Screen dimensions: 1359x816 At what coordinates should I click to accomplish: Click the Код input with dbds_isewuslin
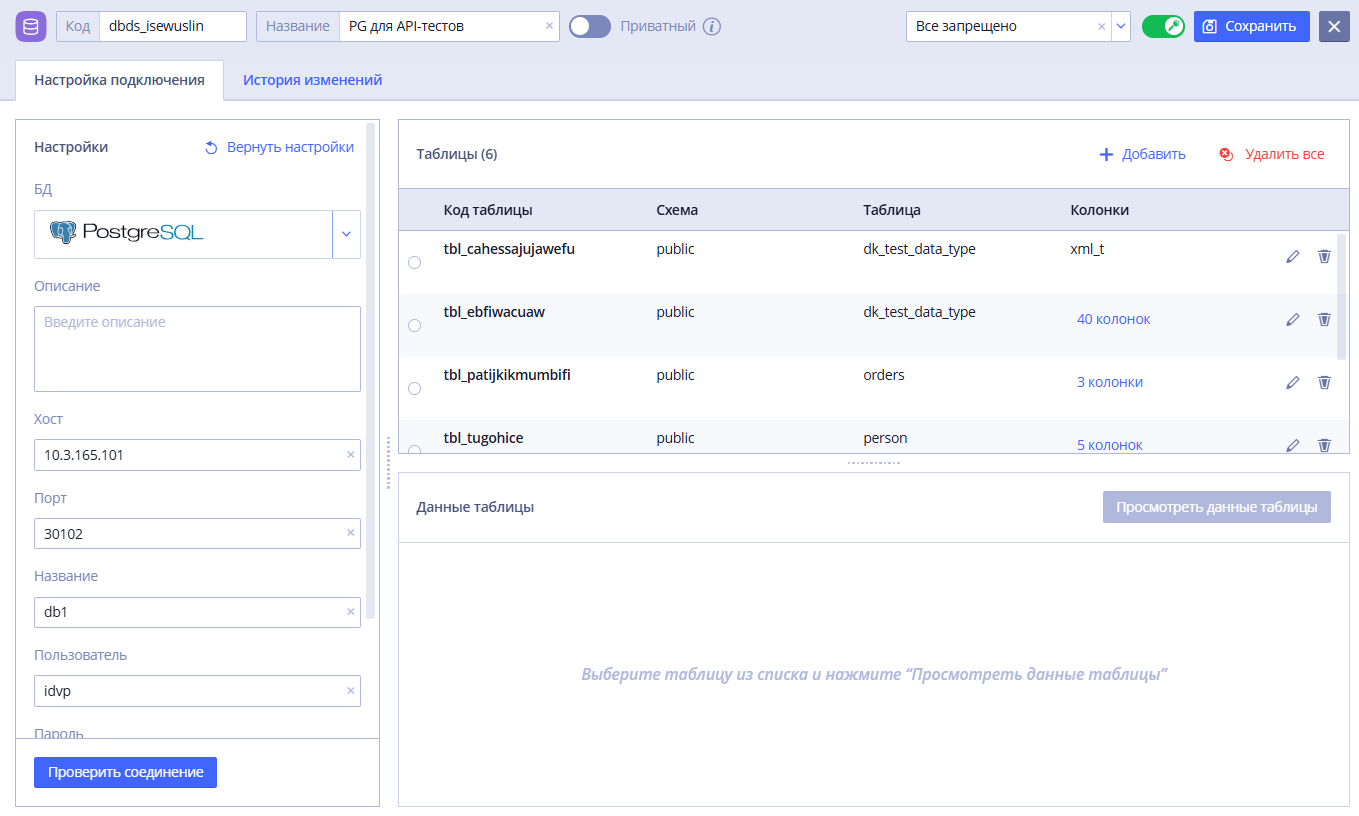coord(172,27)
